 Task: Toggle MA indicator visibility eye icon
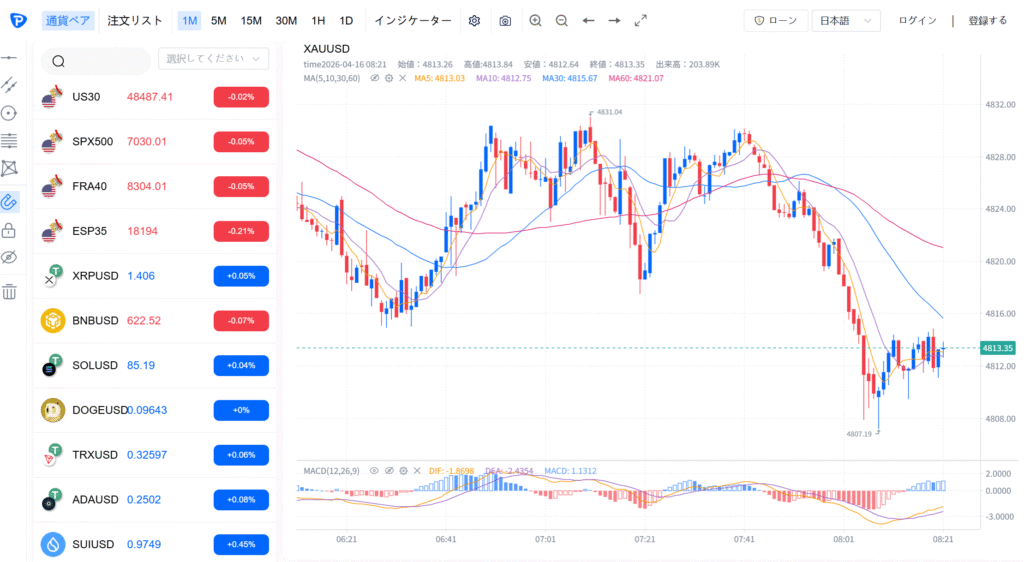click(x=375, y=78)
